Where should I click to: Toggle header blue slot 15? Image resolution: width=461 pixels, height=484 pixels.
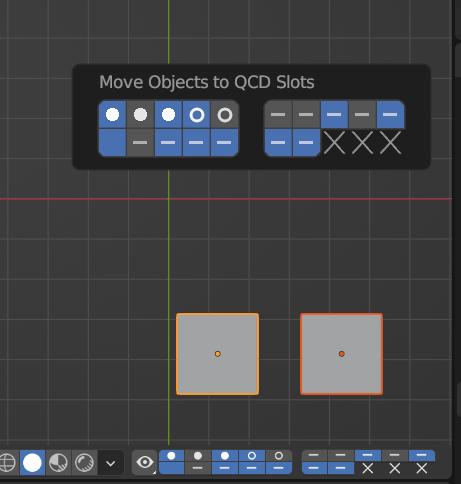[279, 468]
